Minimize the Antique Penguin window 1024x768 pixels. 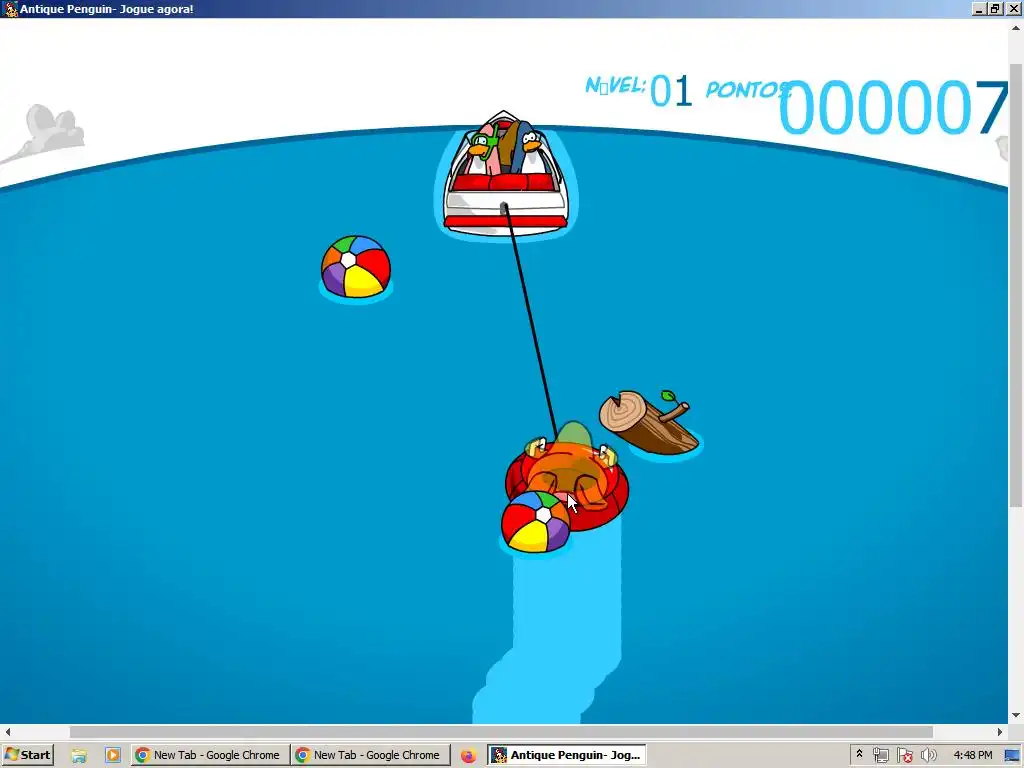click(x=978, y=8)
